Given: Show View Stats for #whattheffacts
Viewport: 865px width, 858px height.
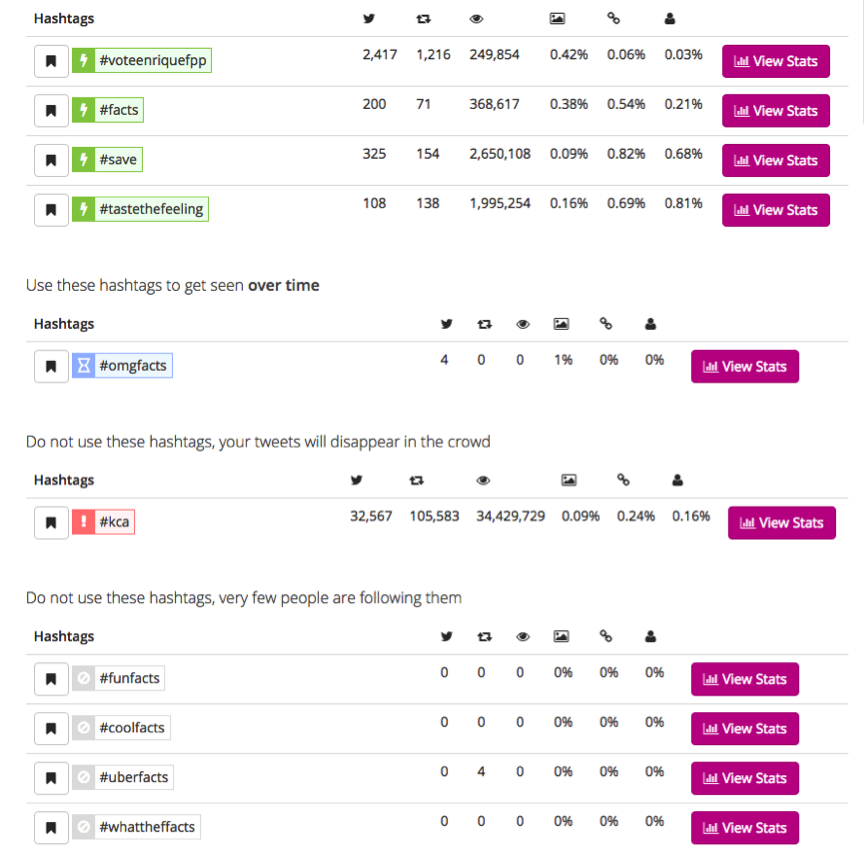Looking at the screenshot, I should pos(745,827).
